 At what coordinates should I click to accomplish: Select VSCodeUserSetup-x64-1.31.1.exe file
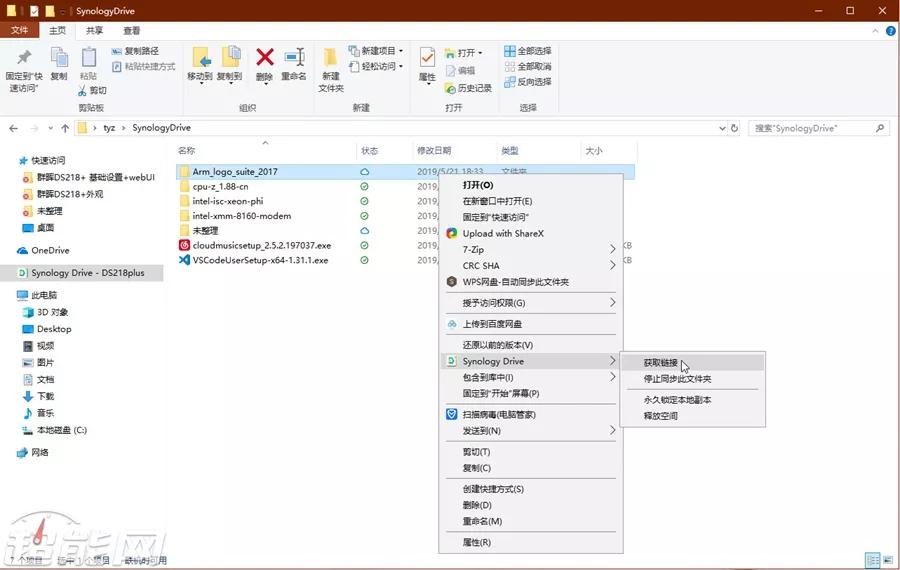[x=260, y=260]
